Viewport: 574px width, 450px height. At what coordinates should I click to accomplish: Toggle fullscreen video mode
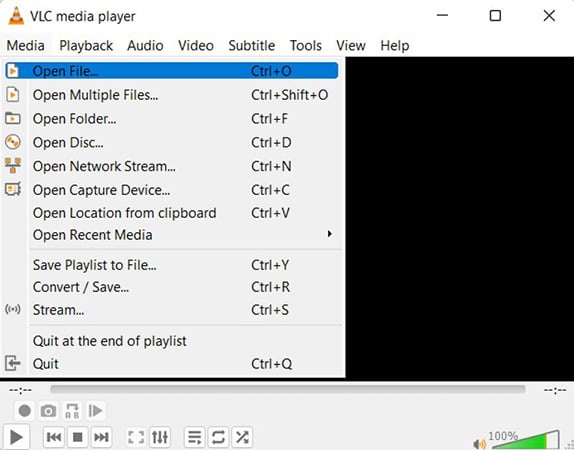(136, 437)
